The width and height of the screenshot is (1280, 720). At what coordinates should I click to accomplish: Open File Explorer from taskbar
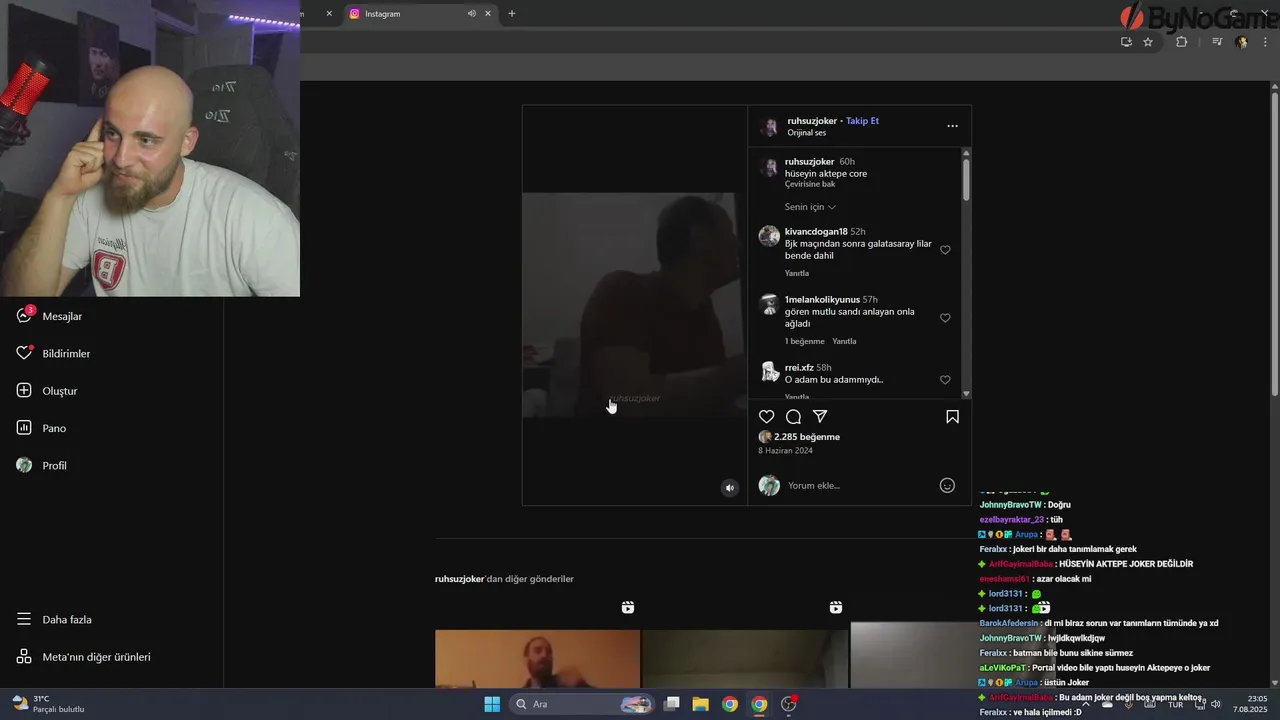[701, 704]
